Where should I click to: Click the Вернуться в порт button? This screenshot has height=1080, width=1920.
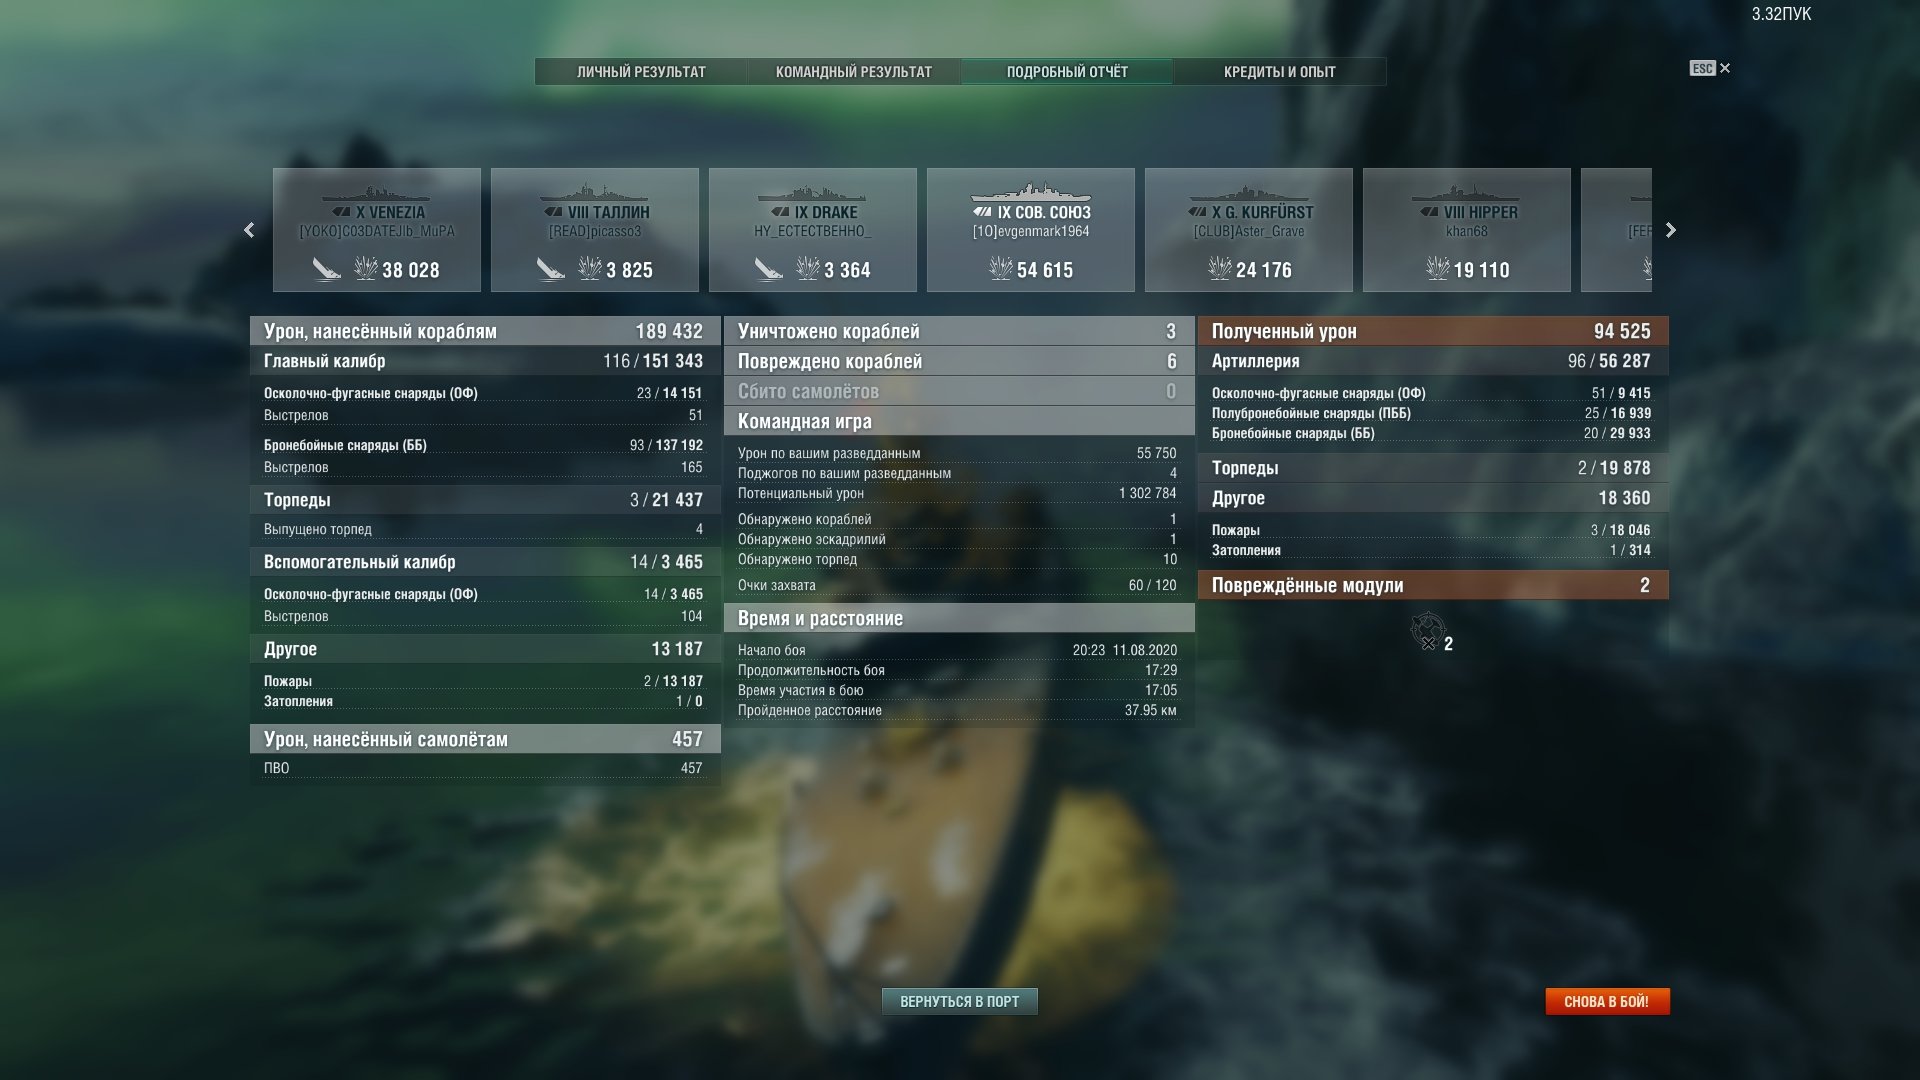[x=959, y=1001]
